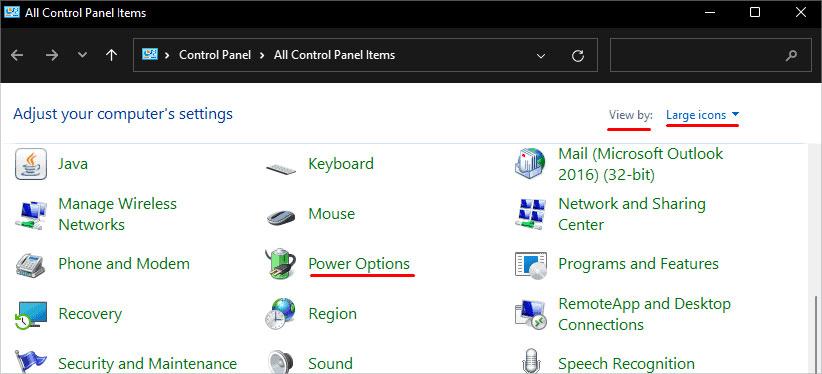Click the search magnifier icon
This screenshot has width=822, height=374.
792,55
